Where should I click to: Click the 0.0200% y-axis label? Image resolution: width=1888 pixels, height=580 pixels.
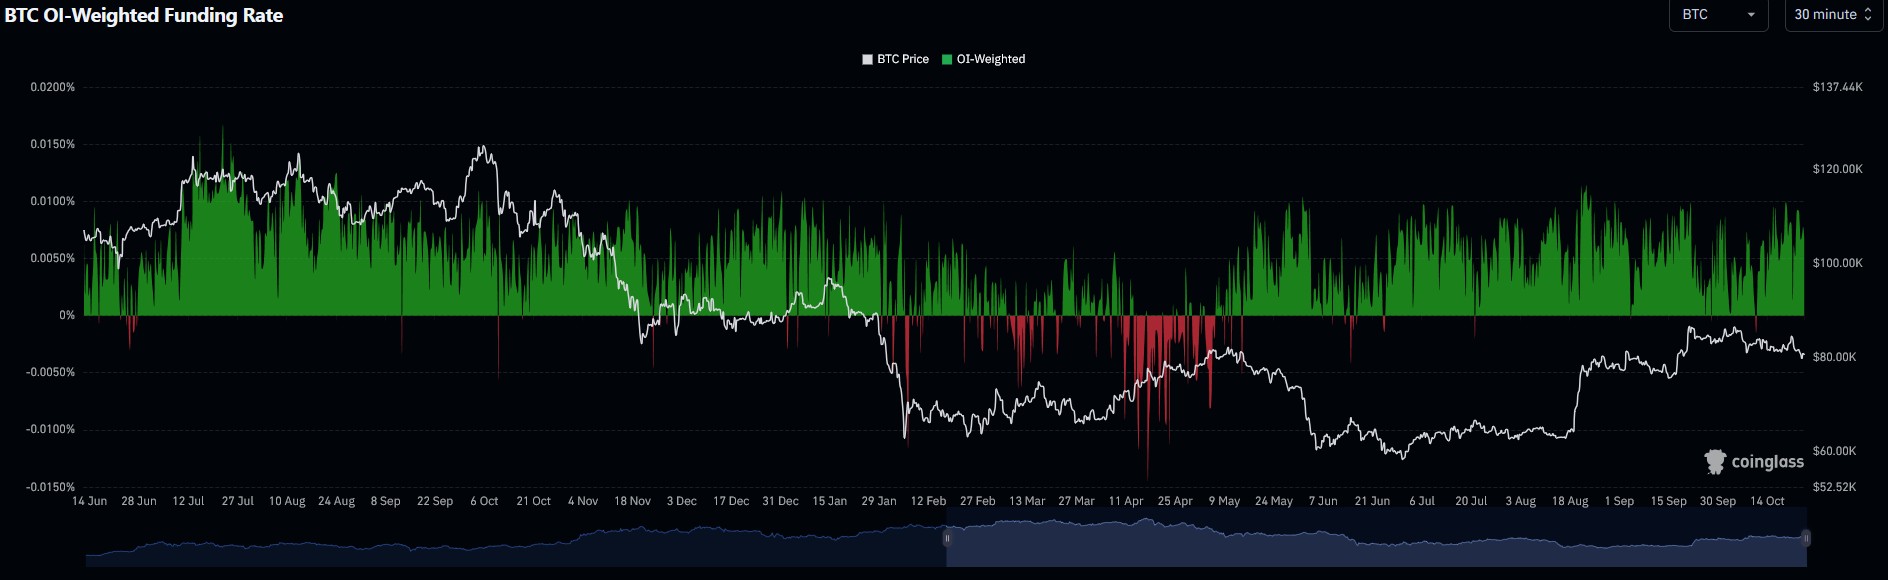[53, 87]
